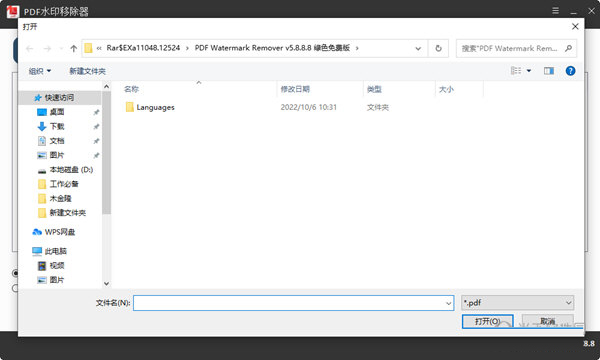Viewport: 600px width, 360px height.
Task: Sort by 大小 column header
Action: click(446, 89)
